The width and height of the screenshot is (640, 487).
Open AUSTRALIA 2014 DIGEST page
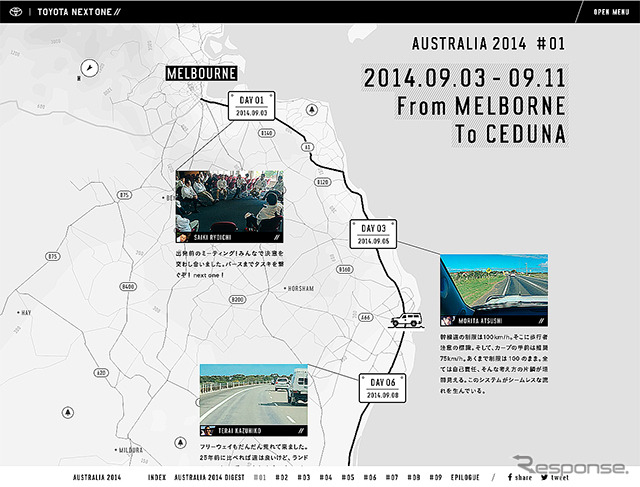pos(209,477)
